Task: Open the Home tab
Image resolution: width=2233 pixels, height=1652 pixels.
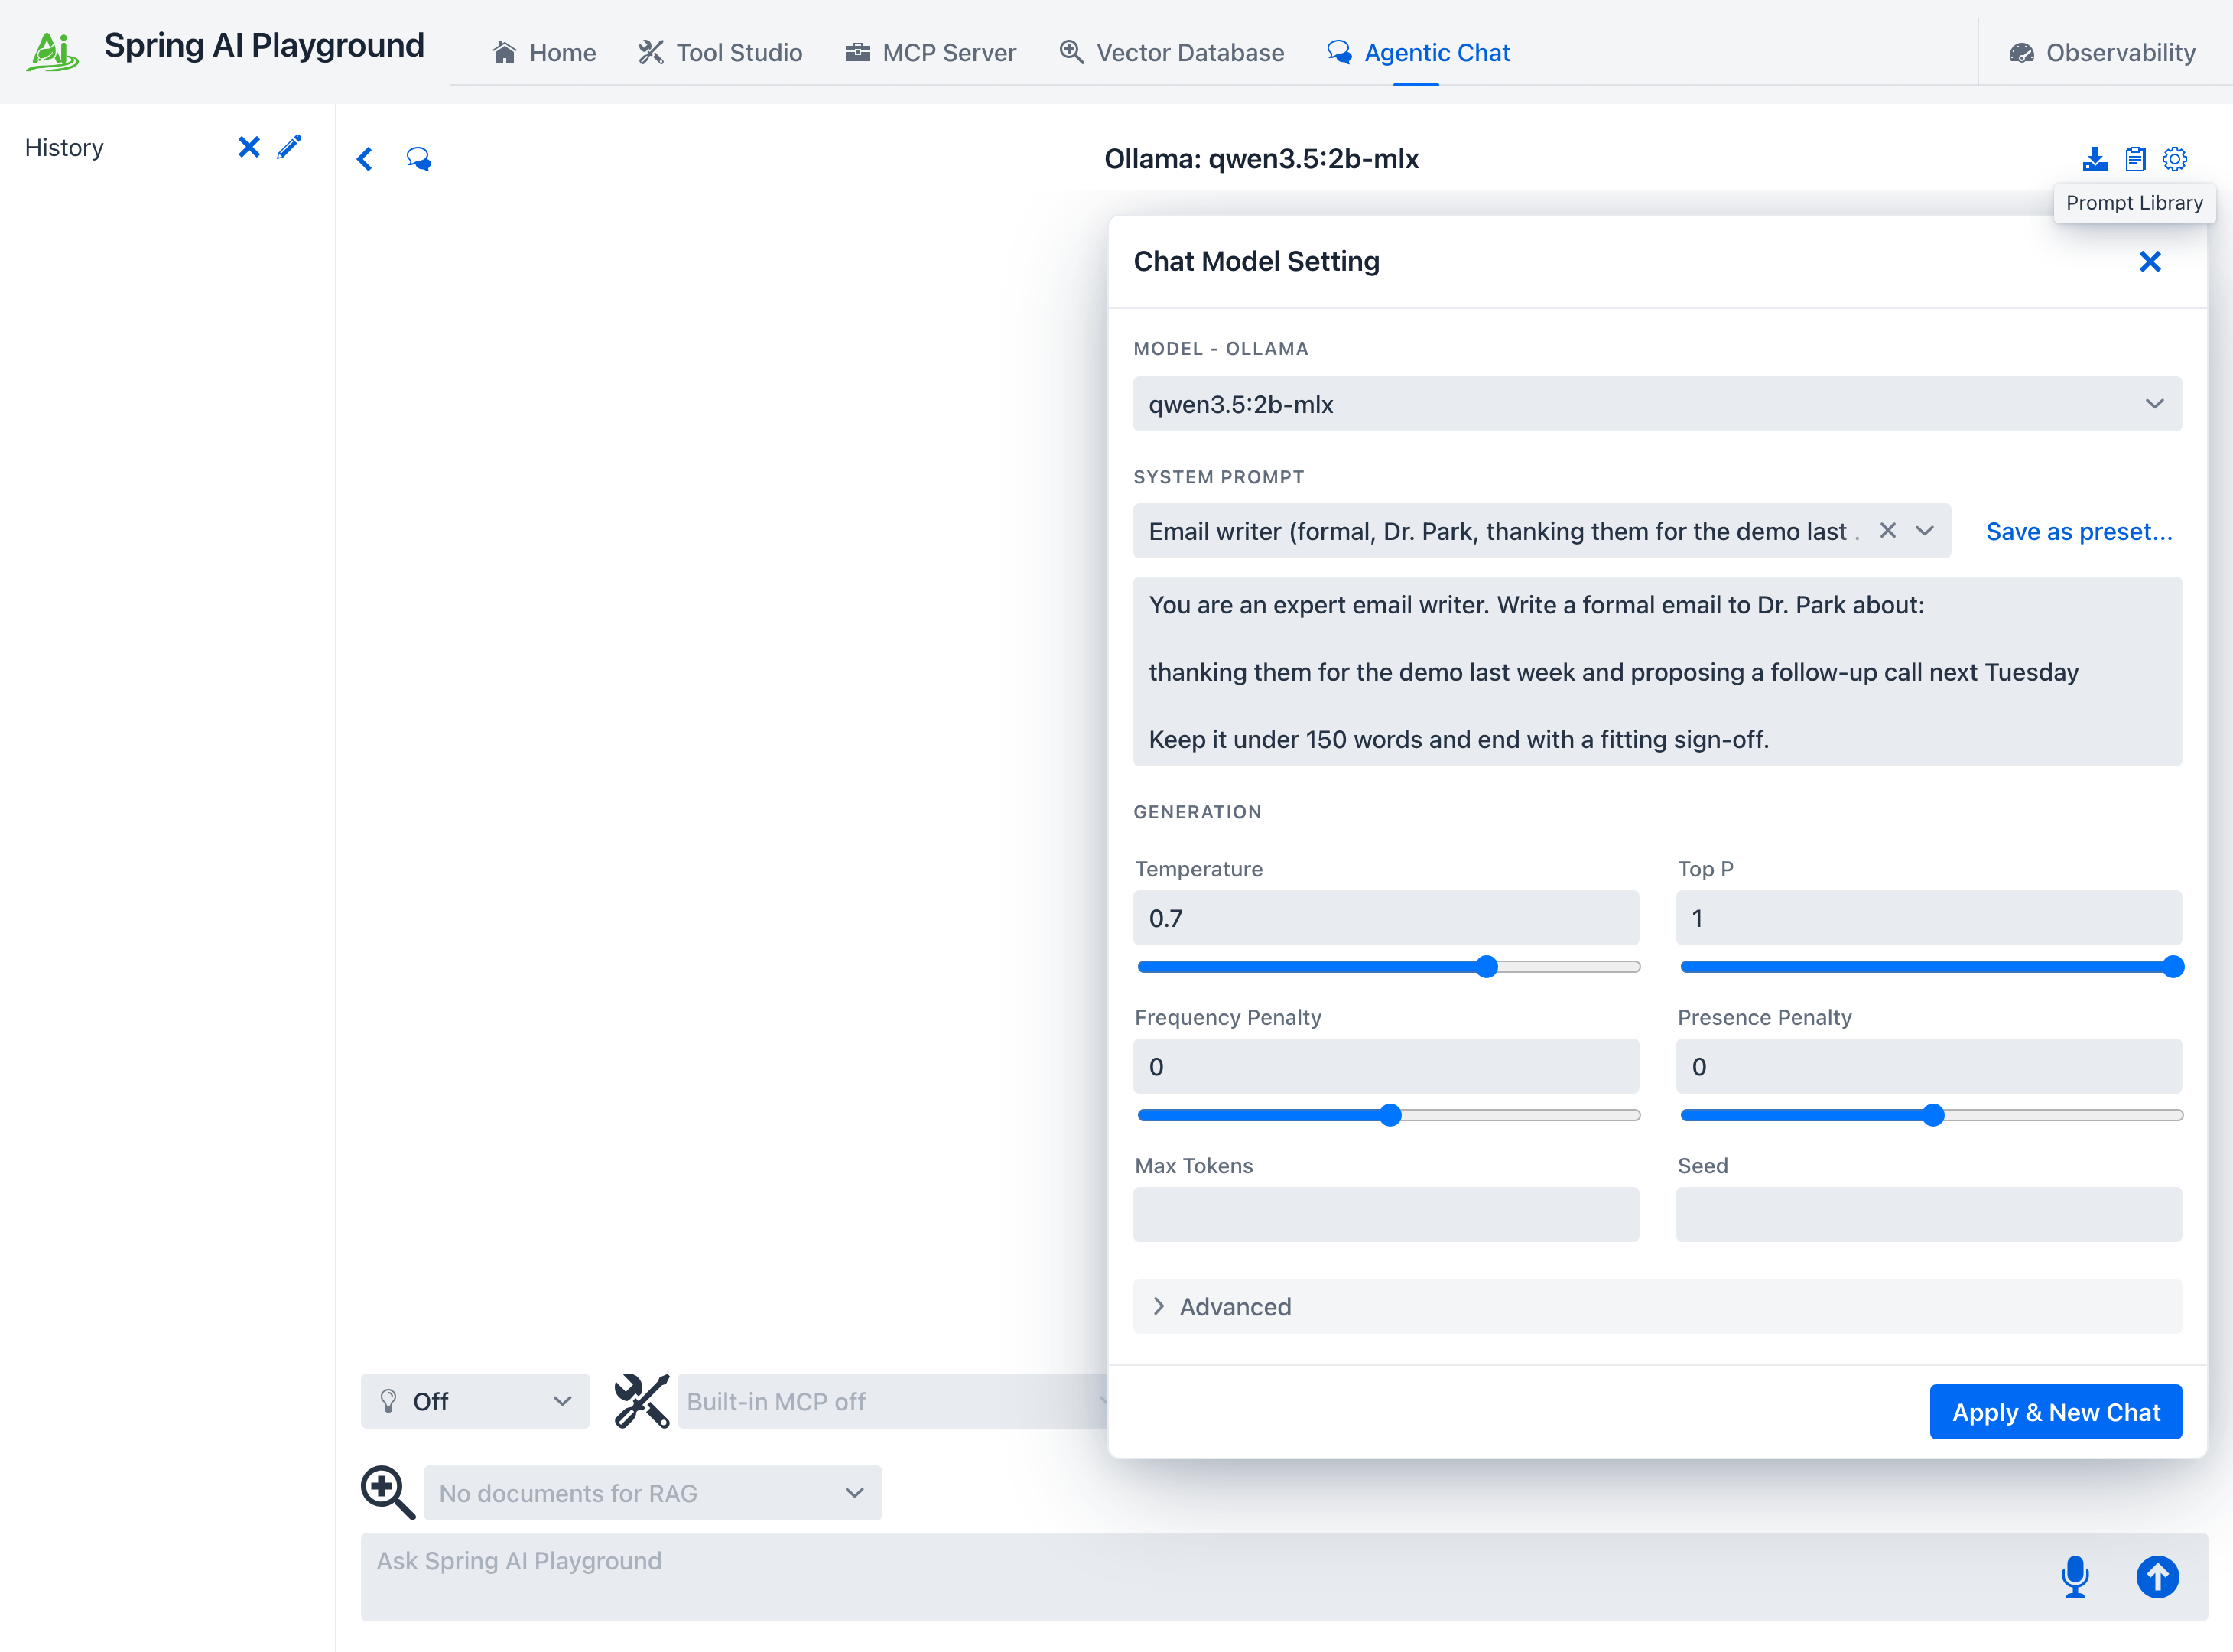Action: pyautogui.click(x=545, y=52)
